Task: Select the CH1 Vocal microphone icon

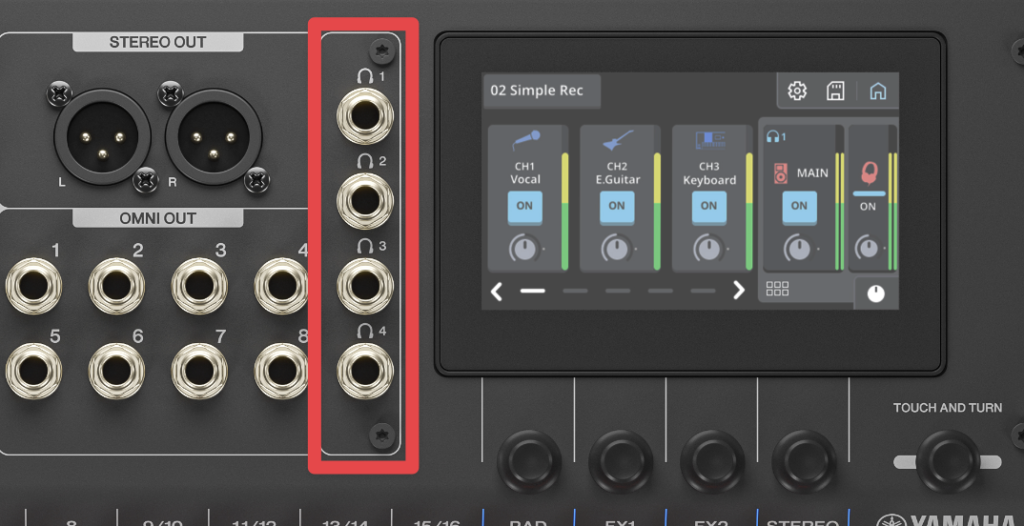Action: [x=526, y=141]
